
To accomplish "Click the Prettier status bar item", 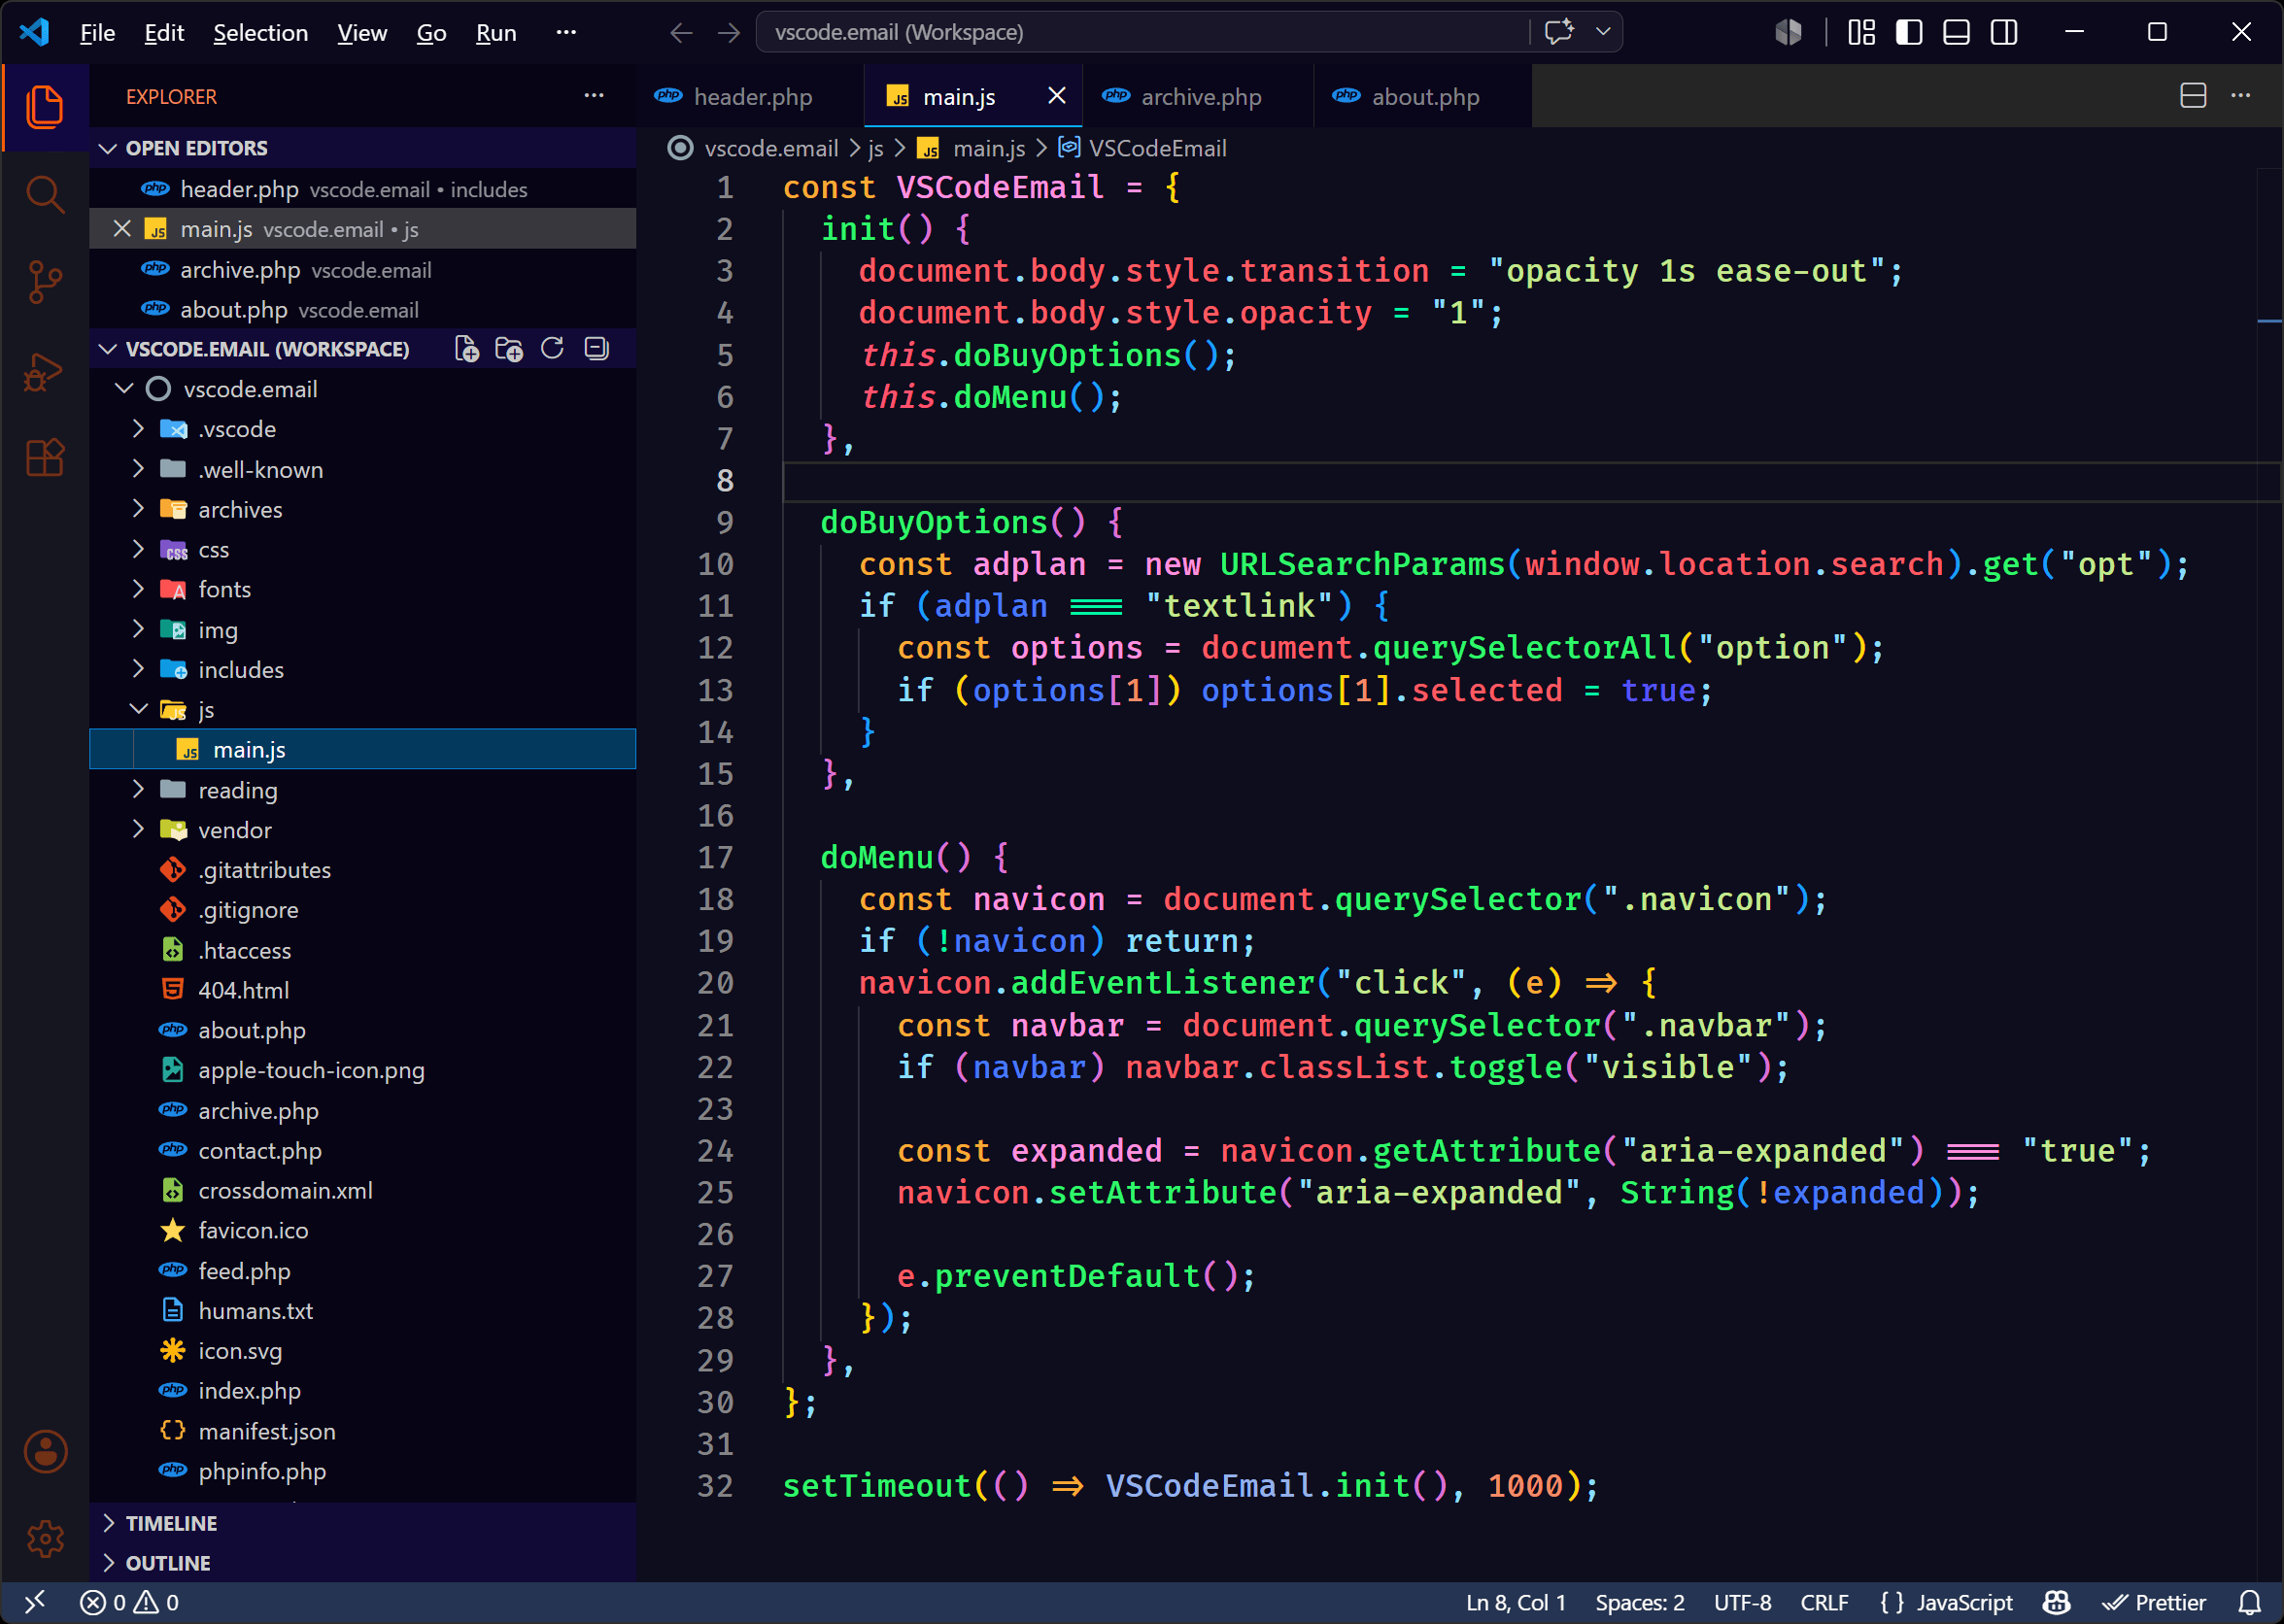I will [2154, 1602].
